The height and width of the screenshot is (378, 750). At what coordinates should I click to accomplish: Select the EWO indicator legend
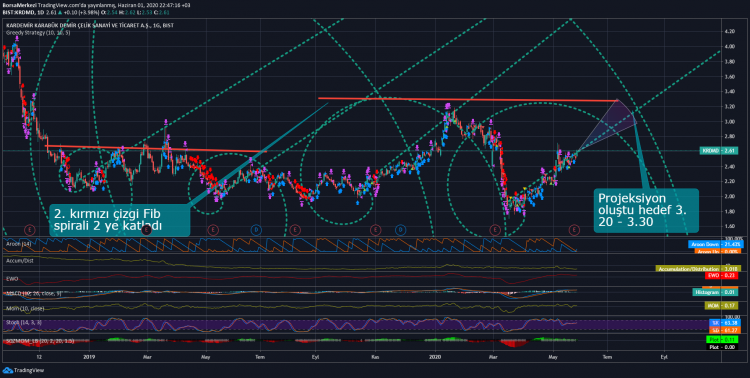tap(12, 278)
